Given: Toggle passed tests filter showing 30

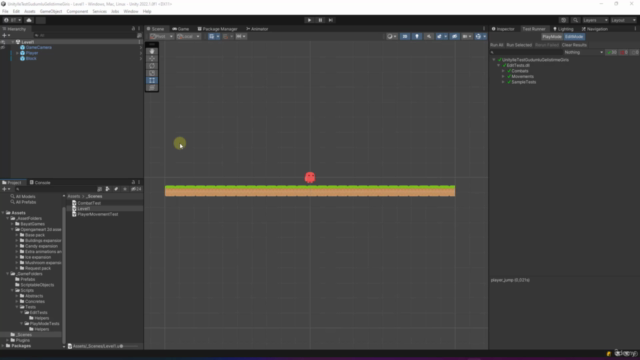Looking at the screenshot, I should [612, 52].
